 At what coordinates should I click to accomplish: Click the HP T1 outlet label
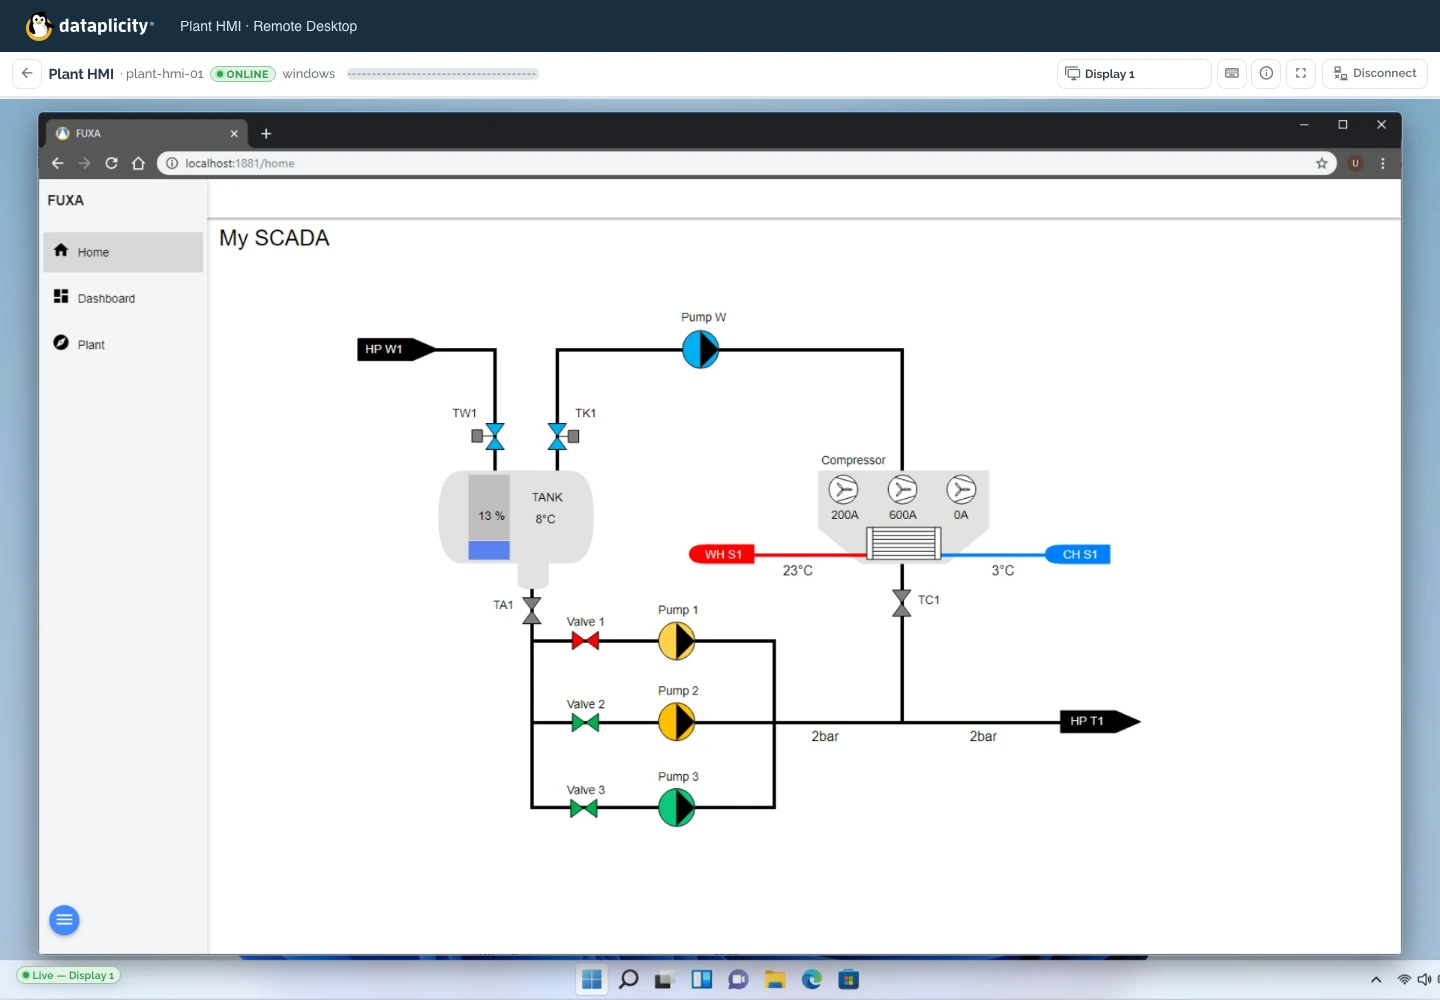[x=1100, y=721]
